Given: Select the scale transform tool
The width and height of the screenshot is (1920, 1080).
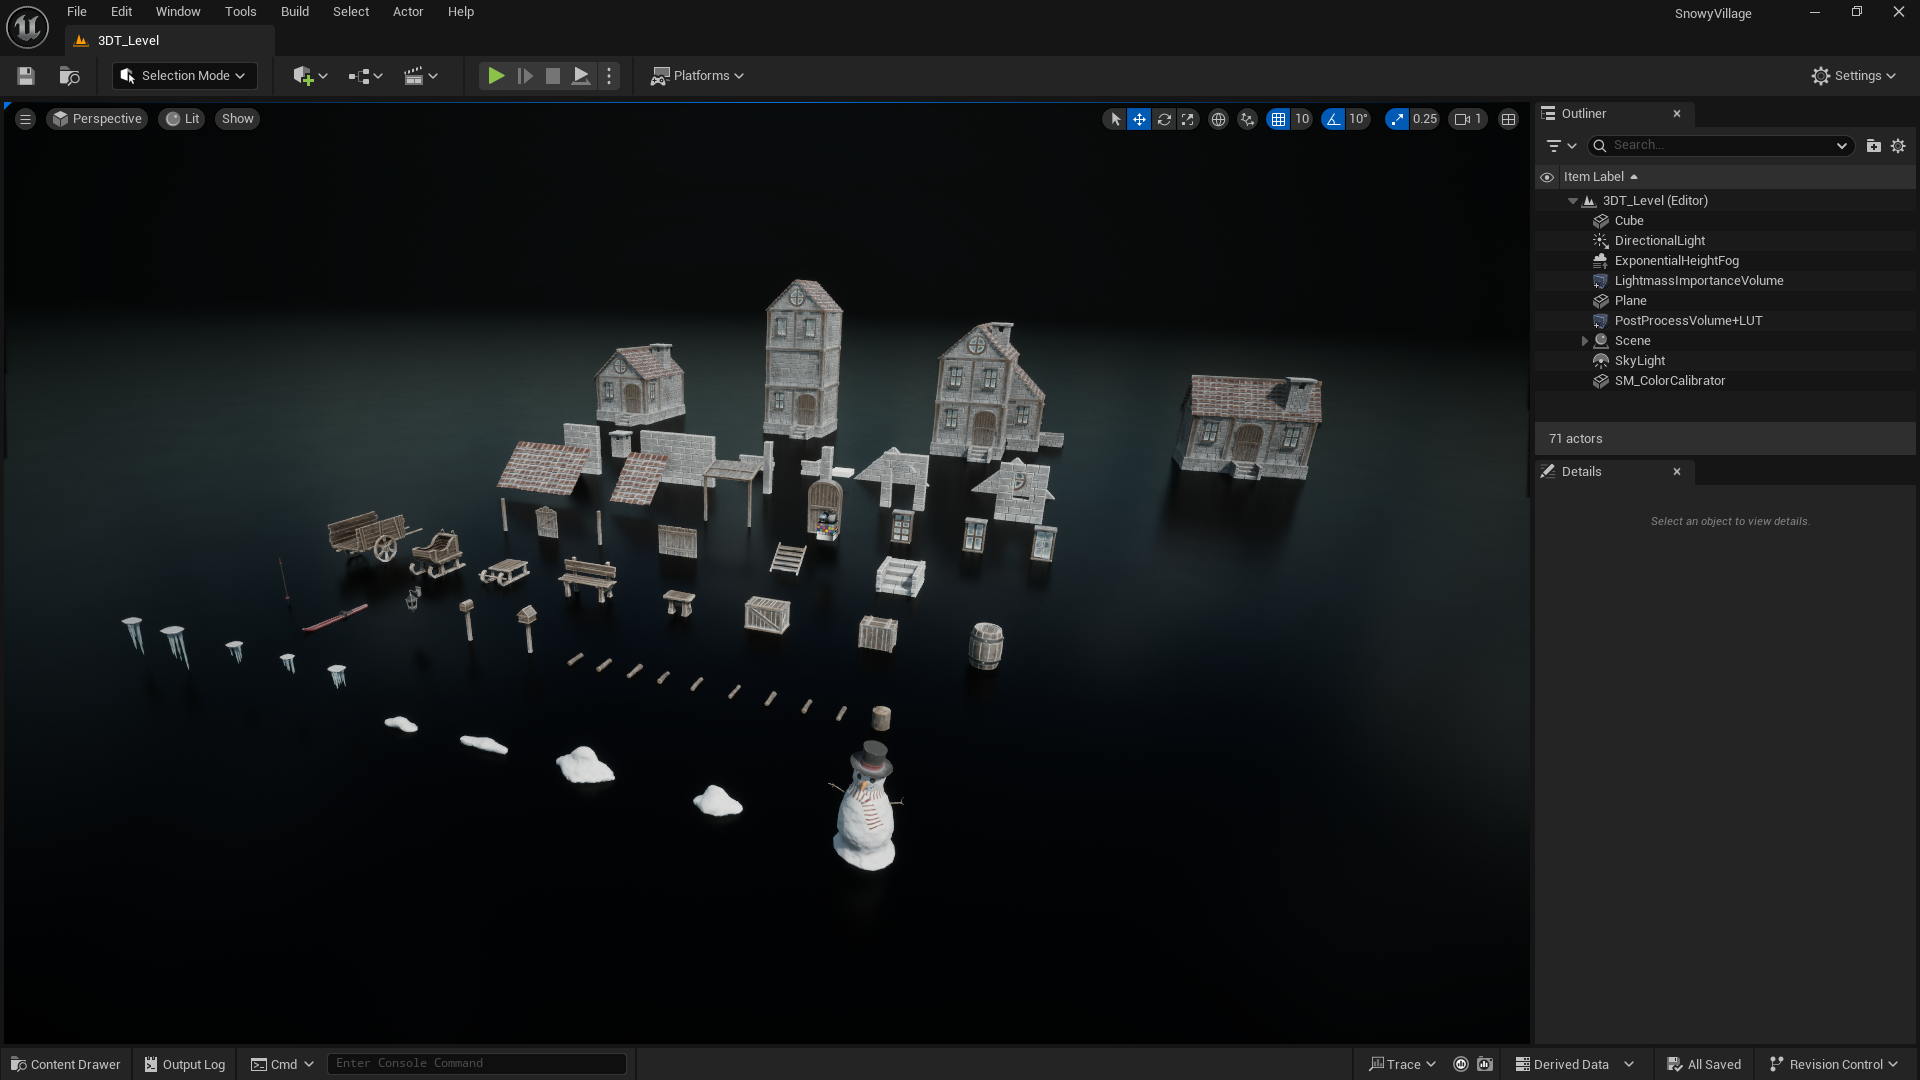Looking at the screenshot, I should (1188, 119).
